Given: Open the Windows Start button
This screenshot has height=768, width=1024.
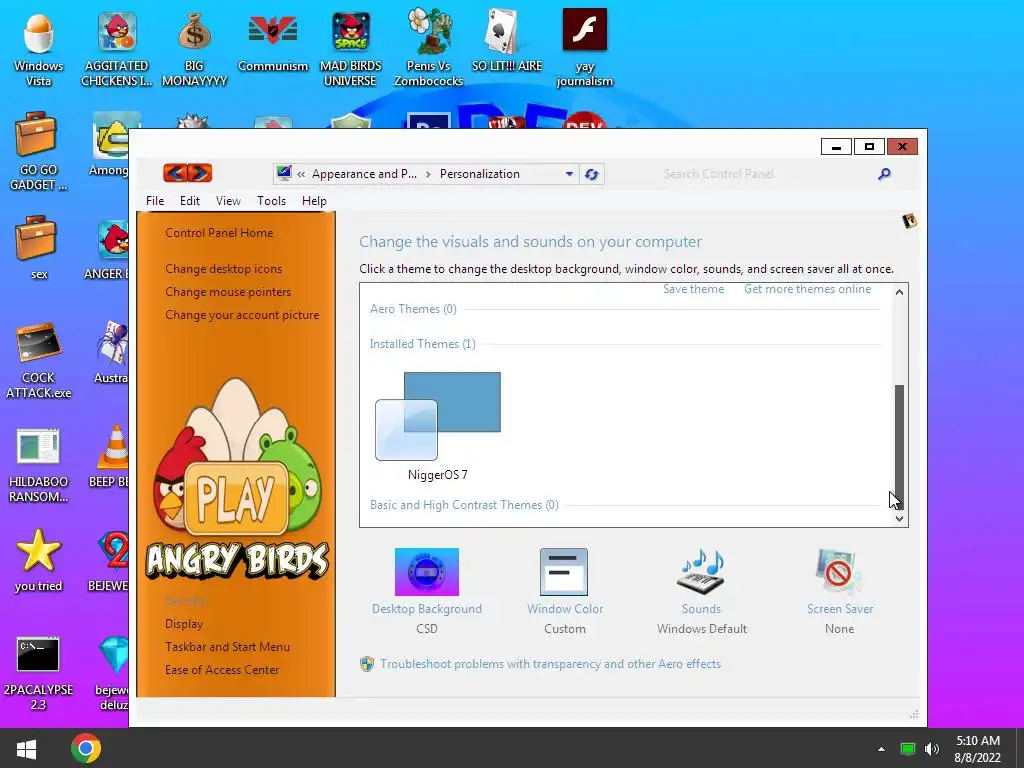Looking at the screenshot, I should [x=26, y=748].
